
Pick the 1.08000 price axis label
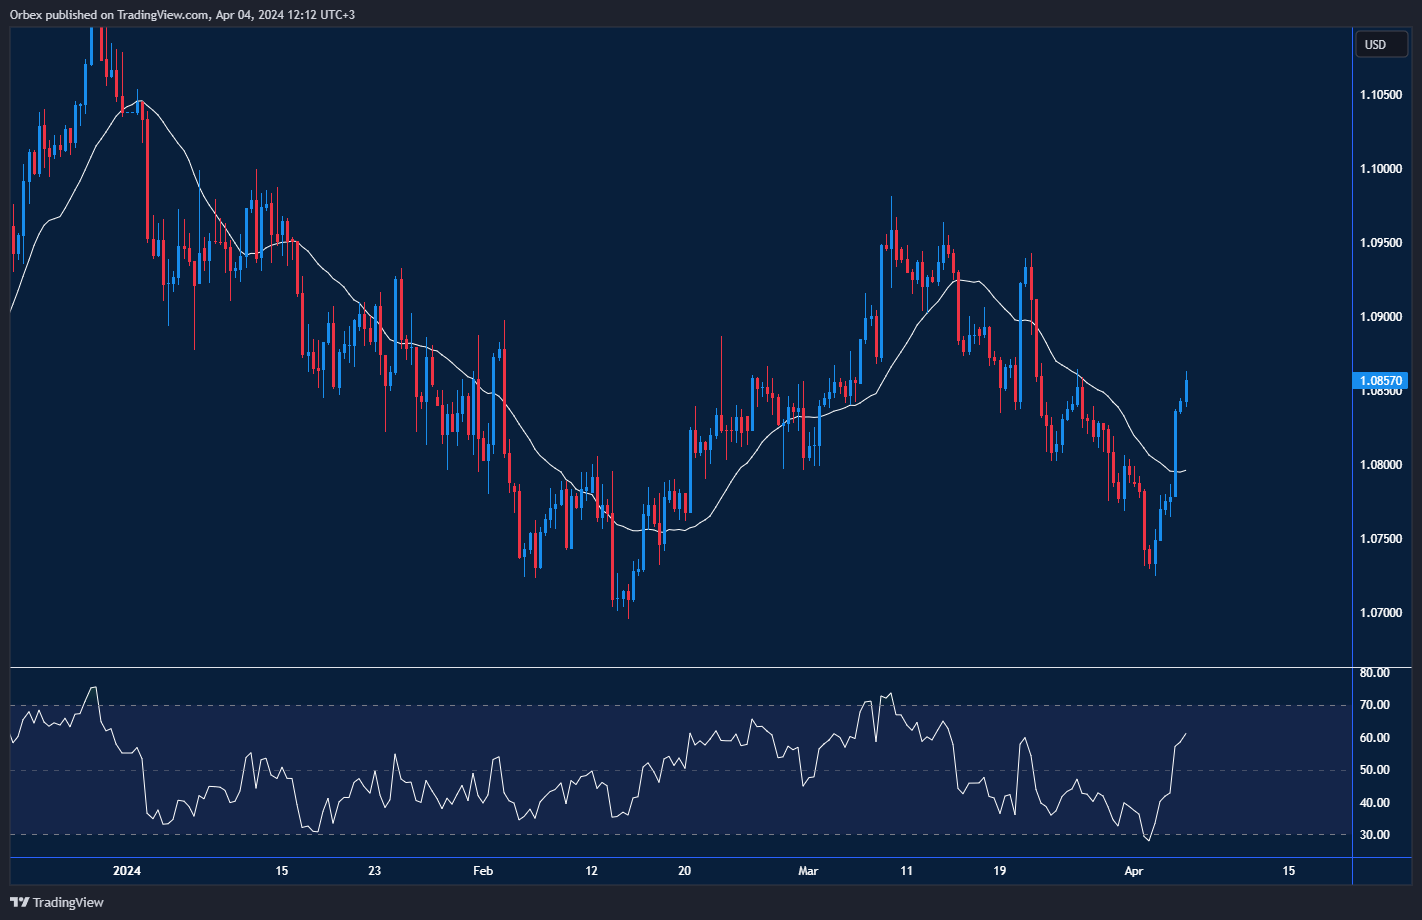[x=1380, y=465]
